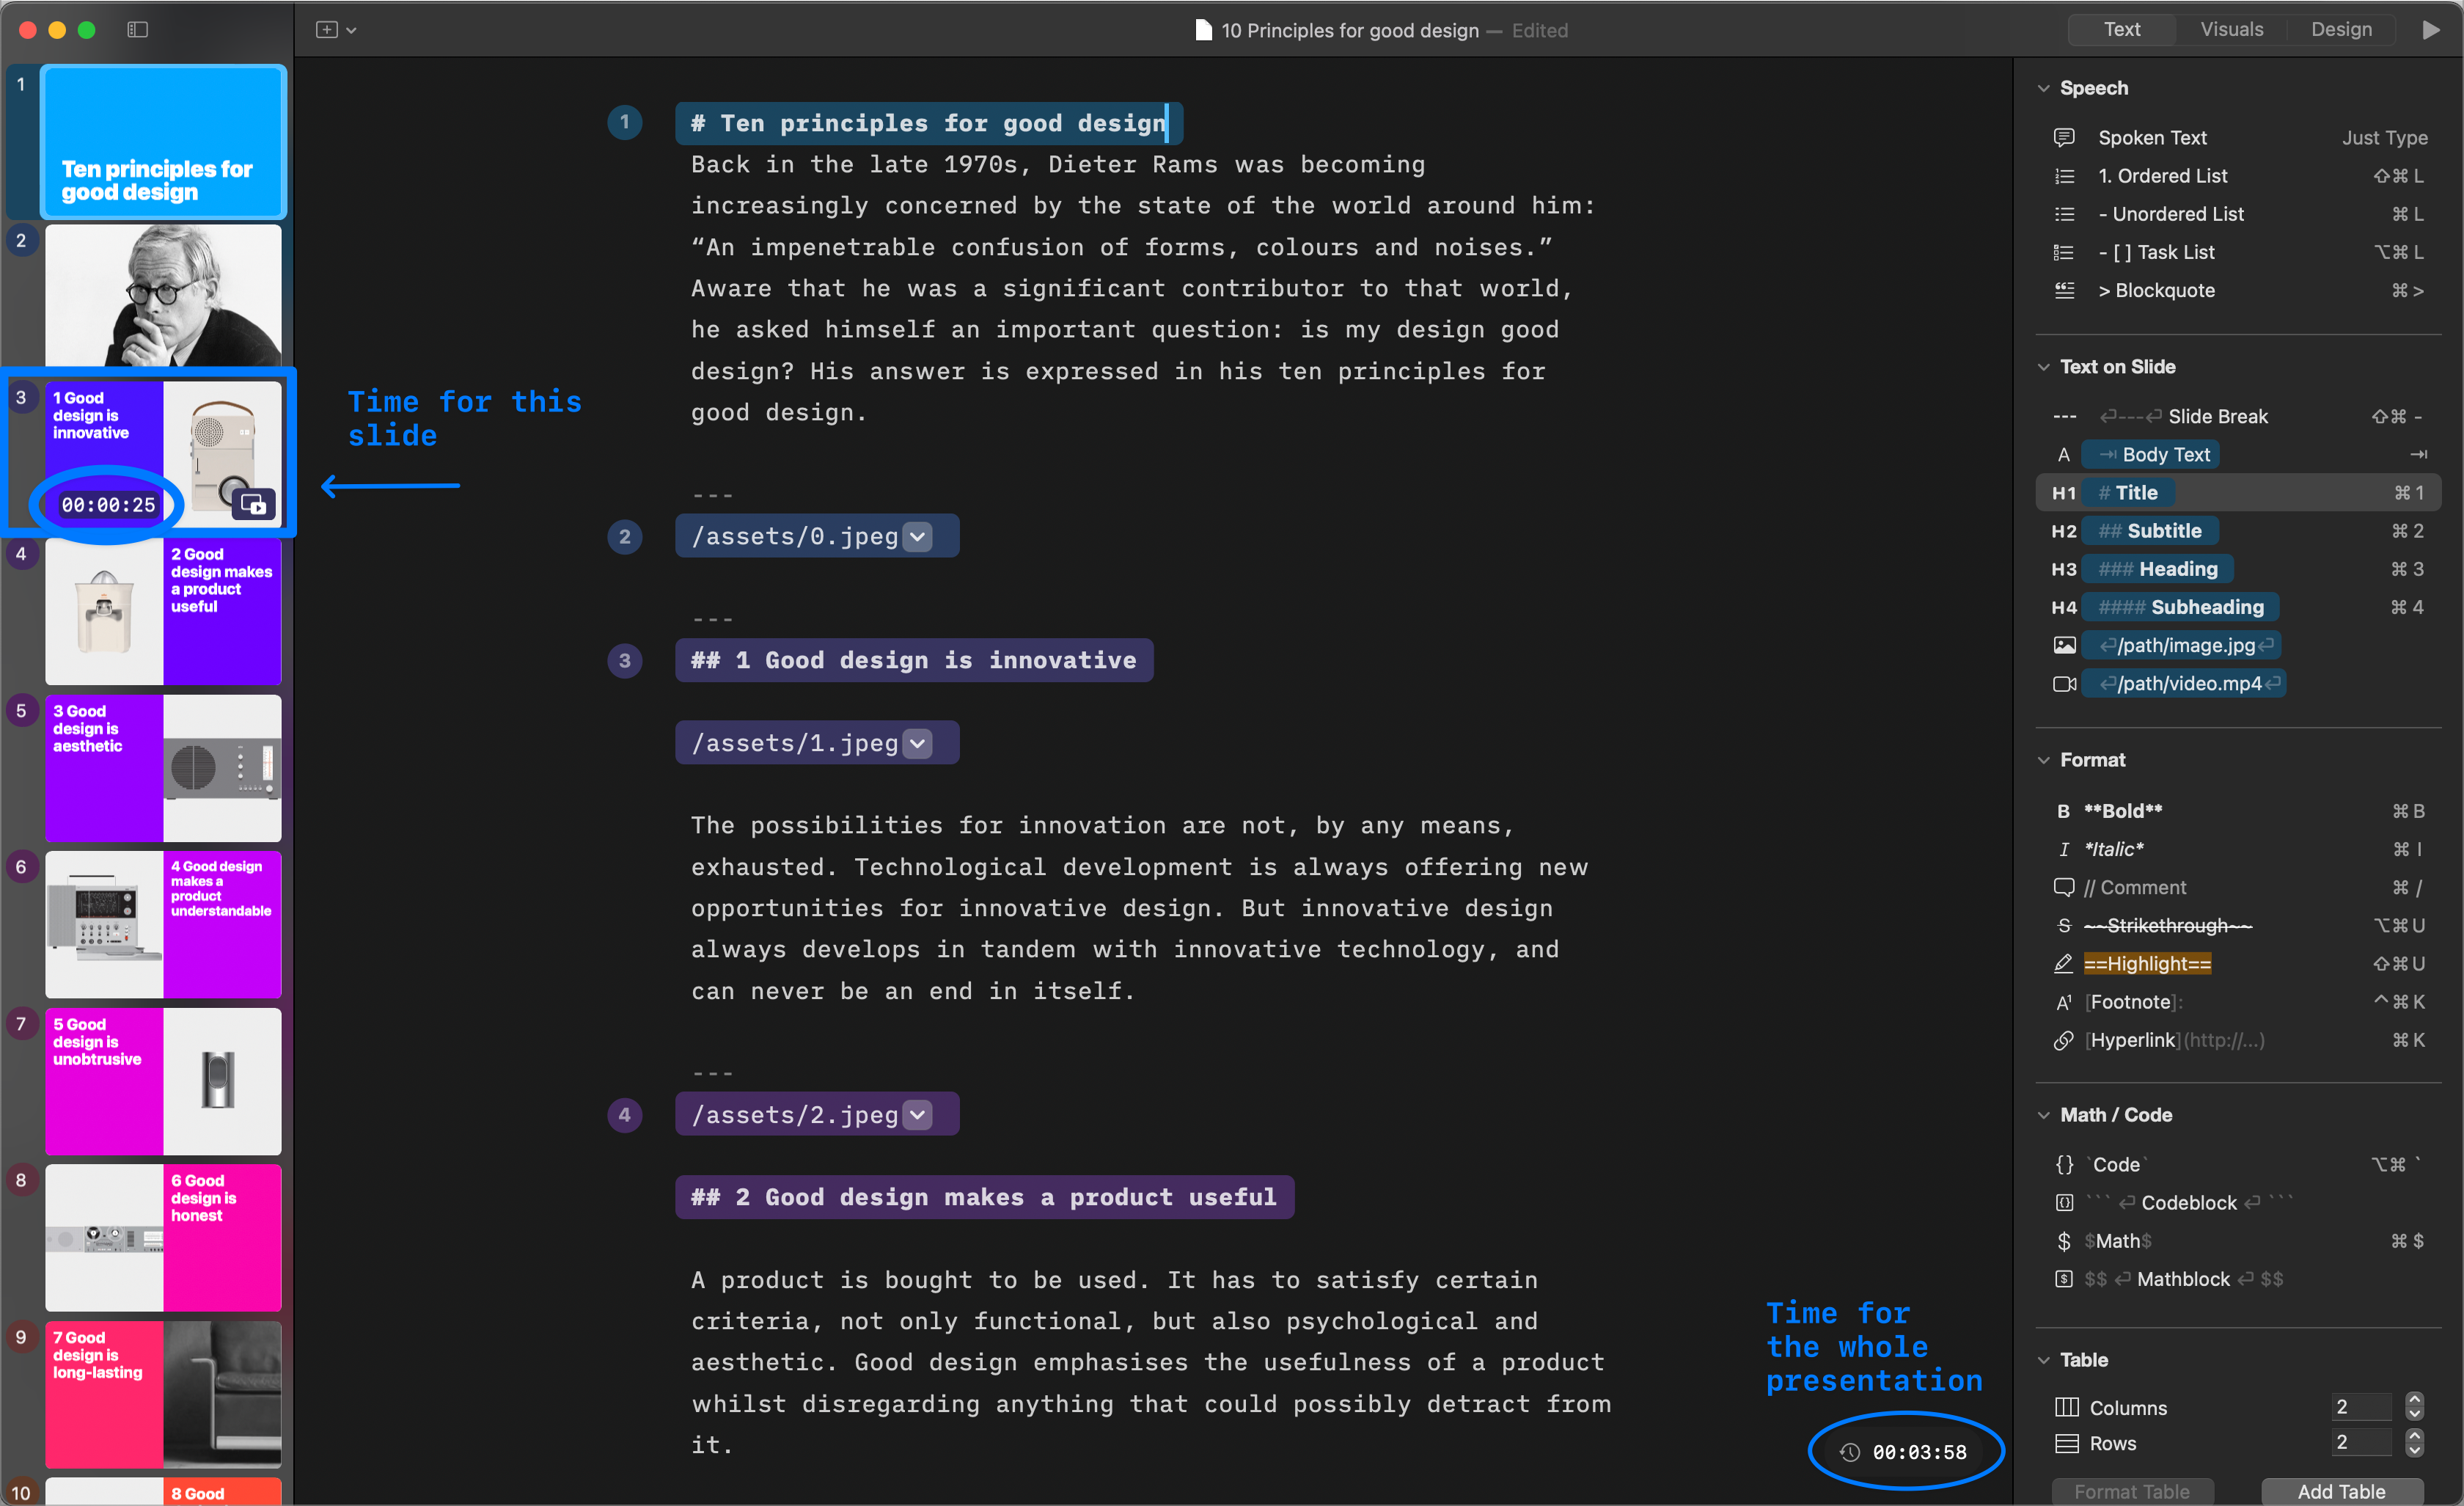Click the Columns stepper arrows
The width and height of the screenshot is (2464, 1506).
[2414, 1407]
